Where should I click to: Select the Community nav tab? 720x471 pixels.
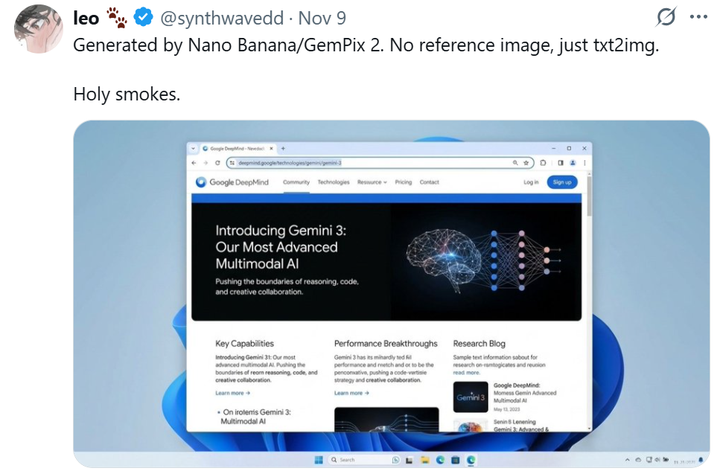point(296,182)
